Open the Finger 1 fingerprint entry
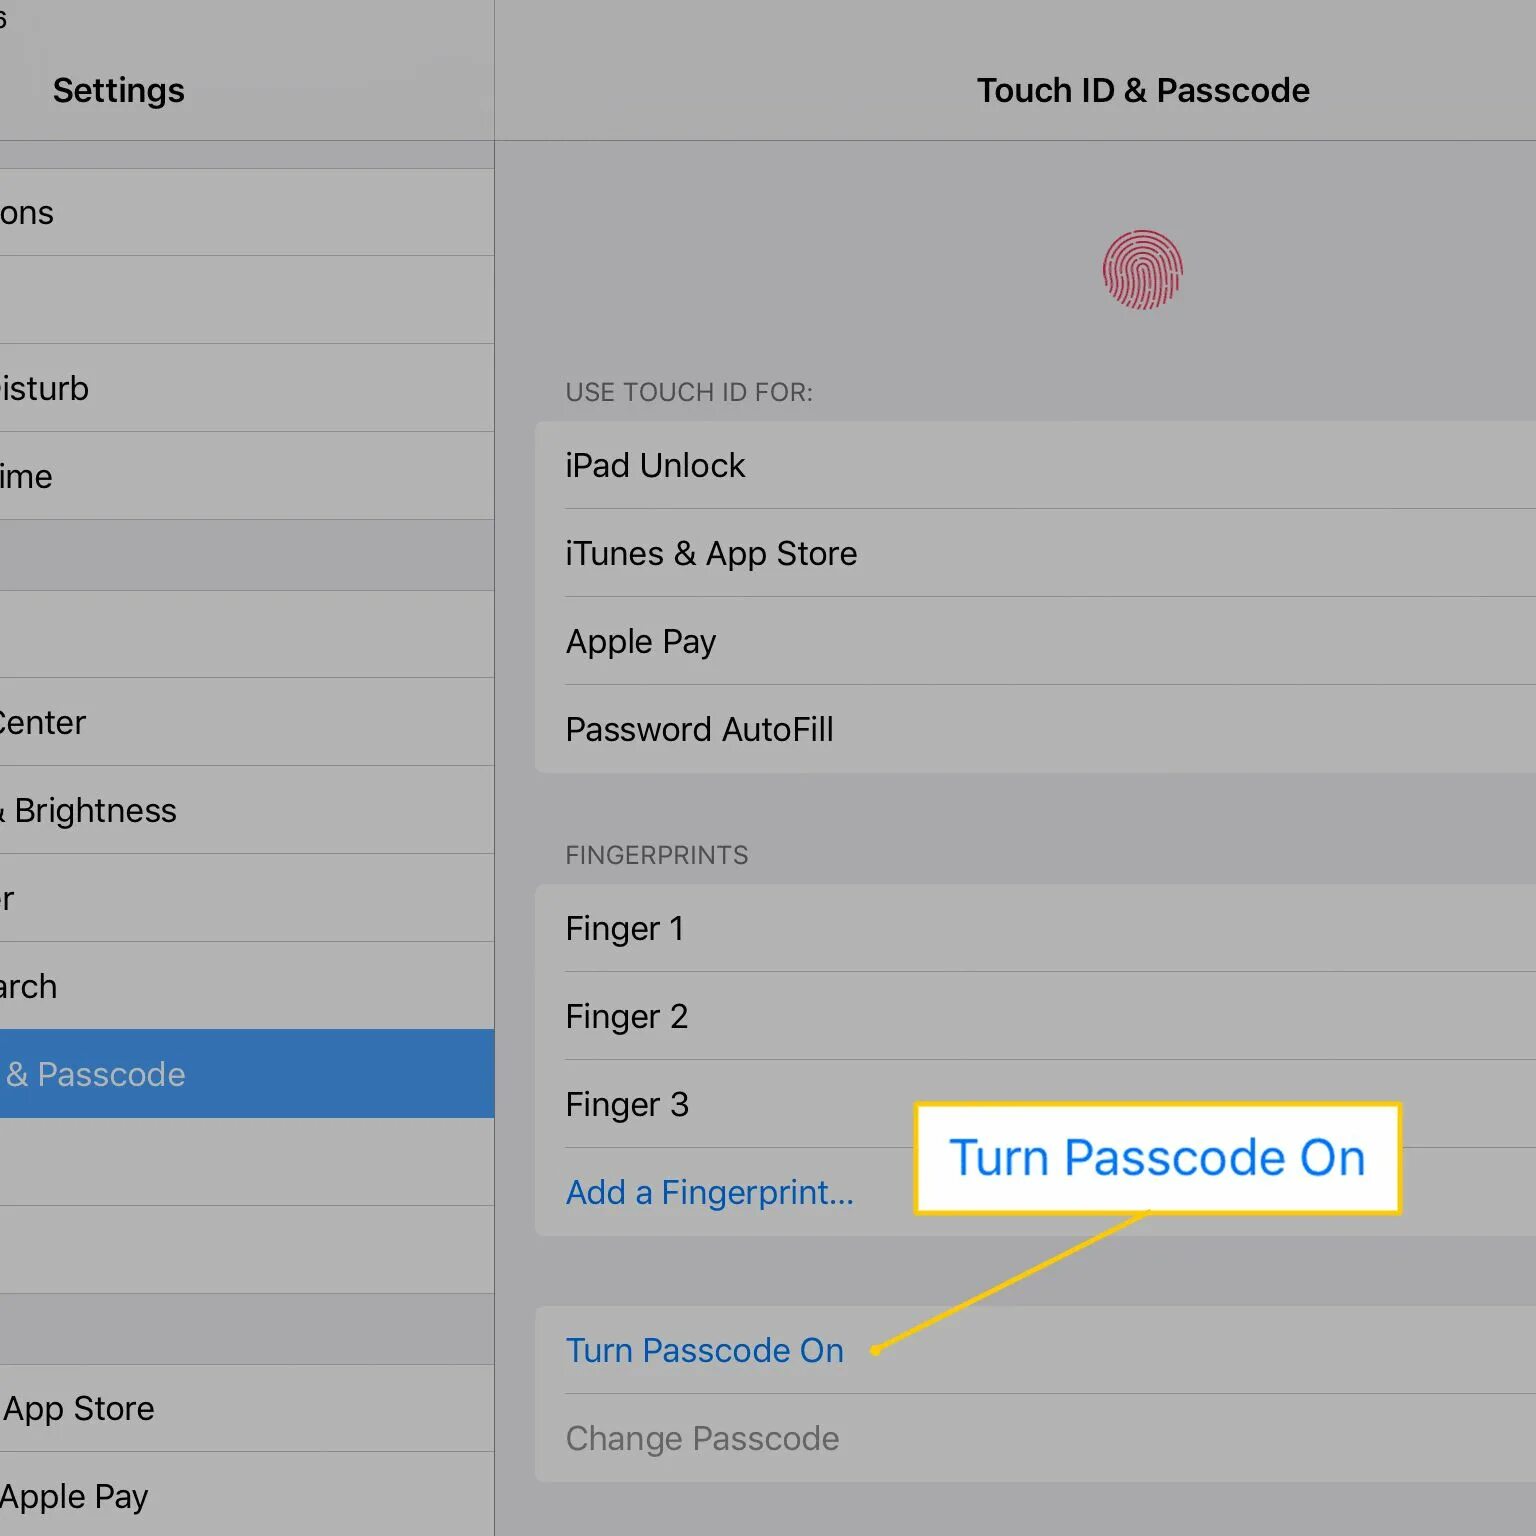Screen dimensions: 1536x1536 625,928
